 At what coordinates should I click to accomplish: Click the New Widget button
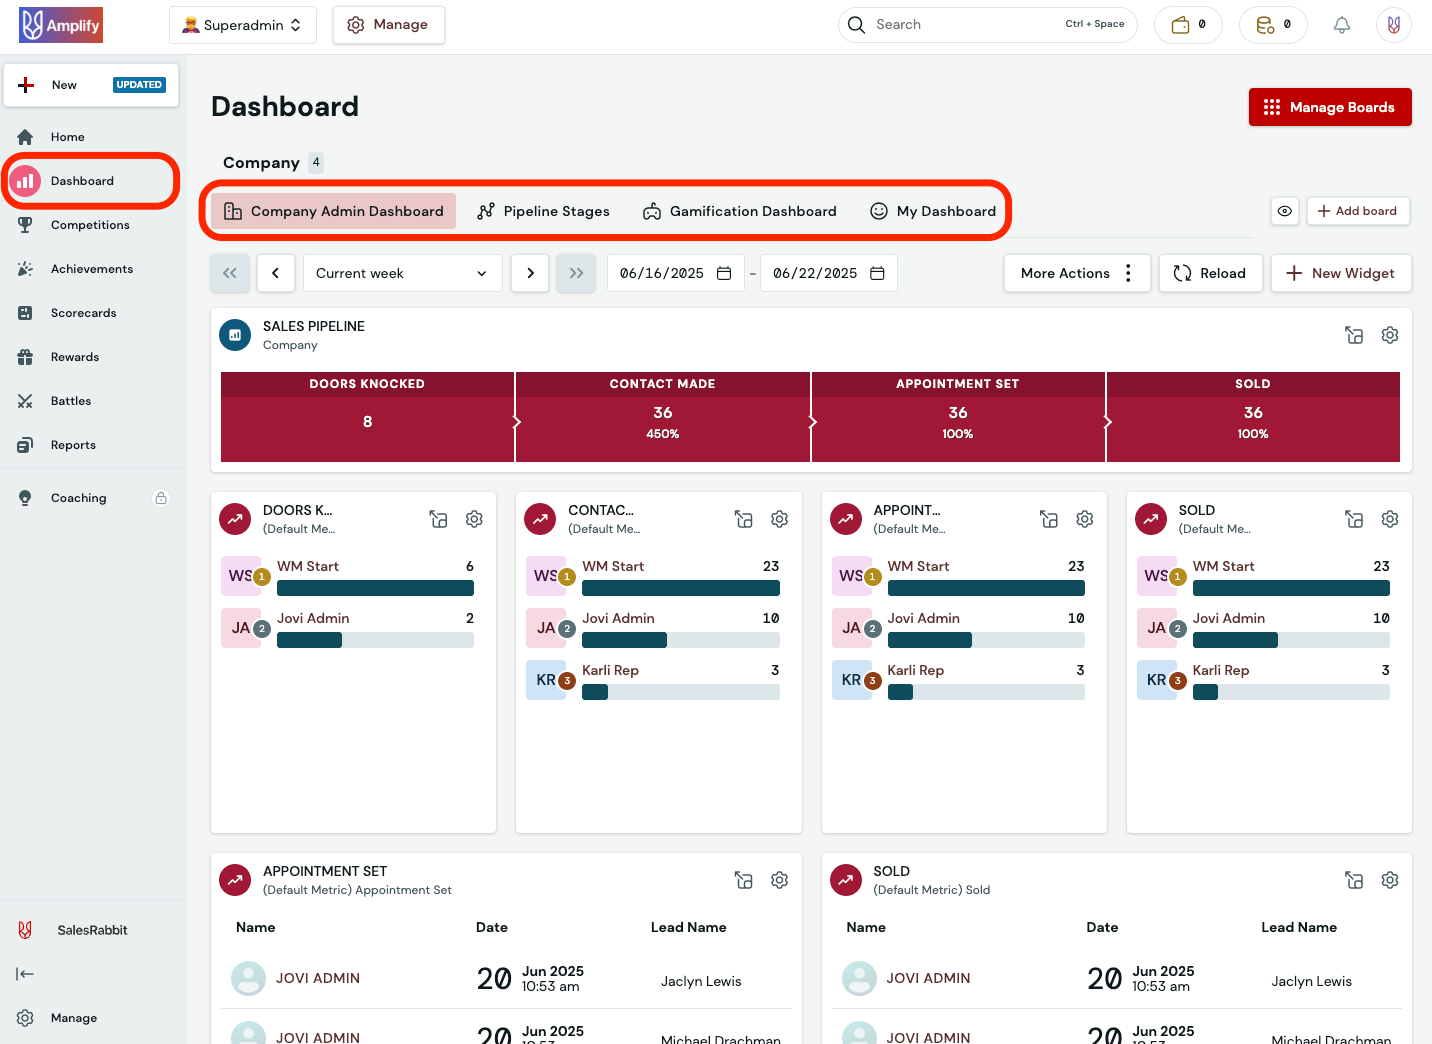pos(1341,272)
